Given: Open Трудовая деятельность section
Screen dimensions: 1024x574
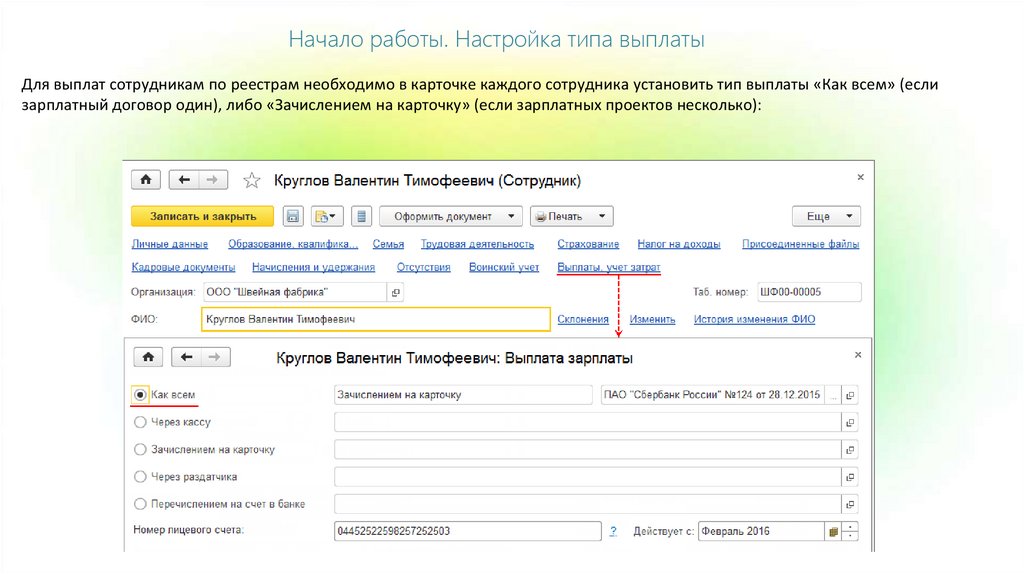Looking at the screenshot, I should point(477,244).
